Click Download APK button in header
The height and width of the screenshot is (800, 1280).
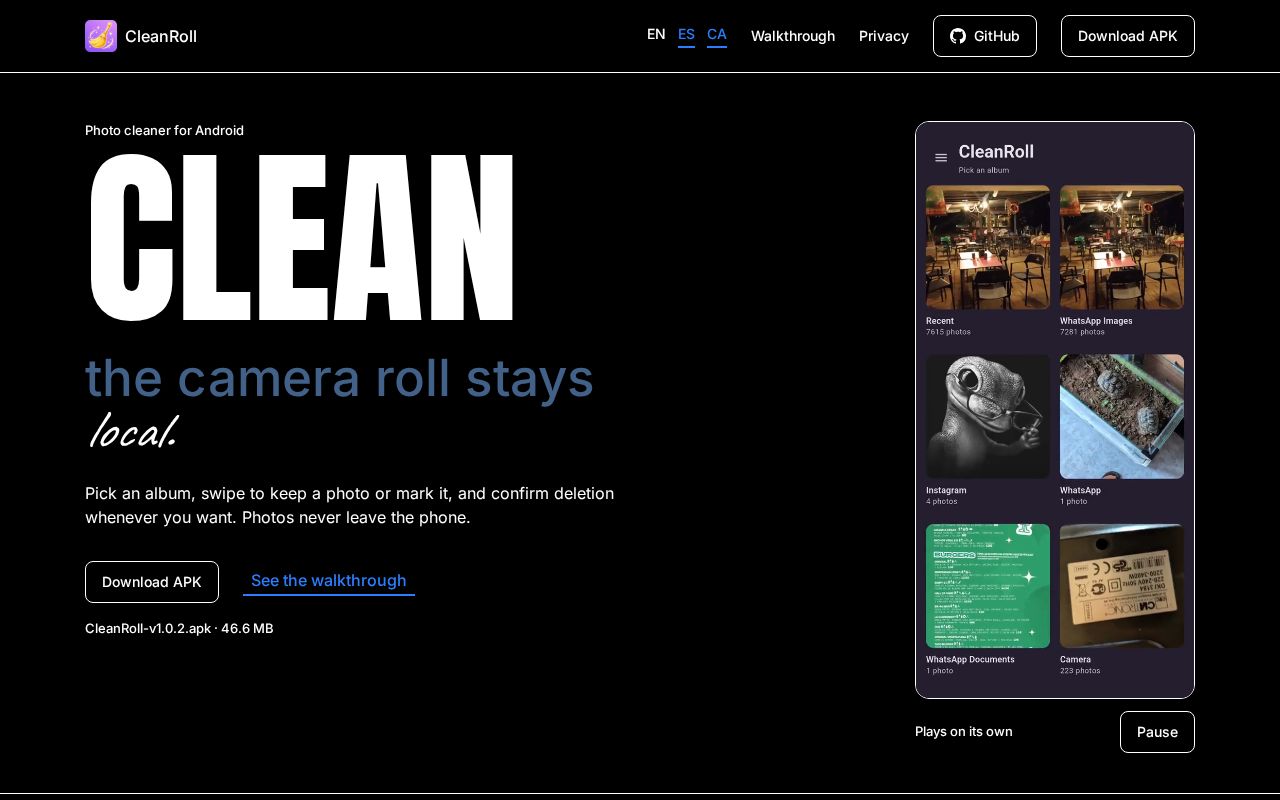[x=1128, y=36]
